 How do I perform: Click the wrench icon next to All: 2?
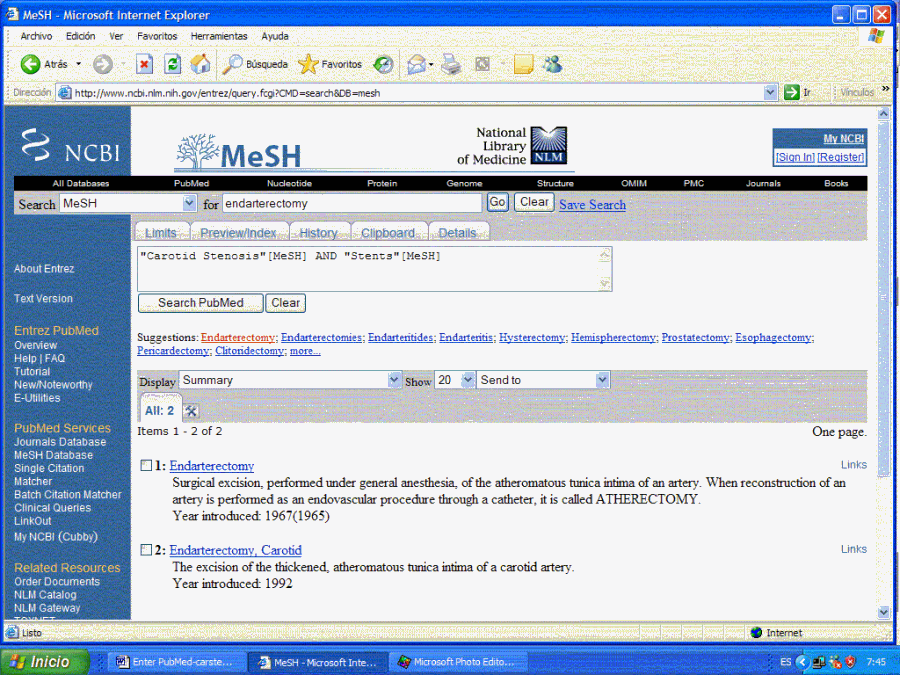click(x=192, y=411)
